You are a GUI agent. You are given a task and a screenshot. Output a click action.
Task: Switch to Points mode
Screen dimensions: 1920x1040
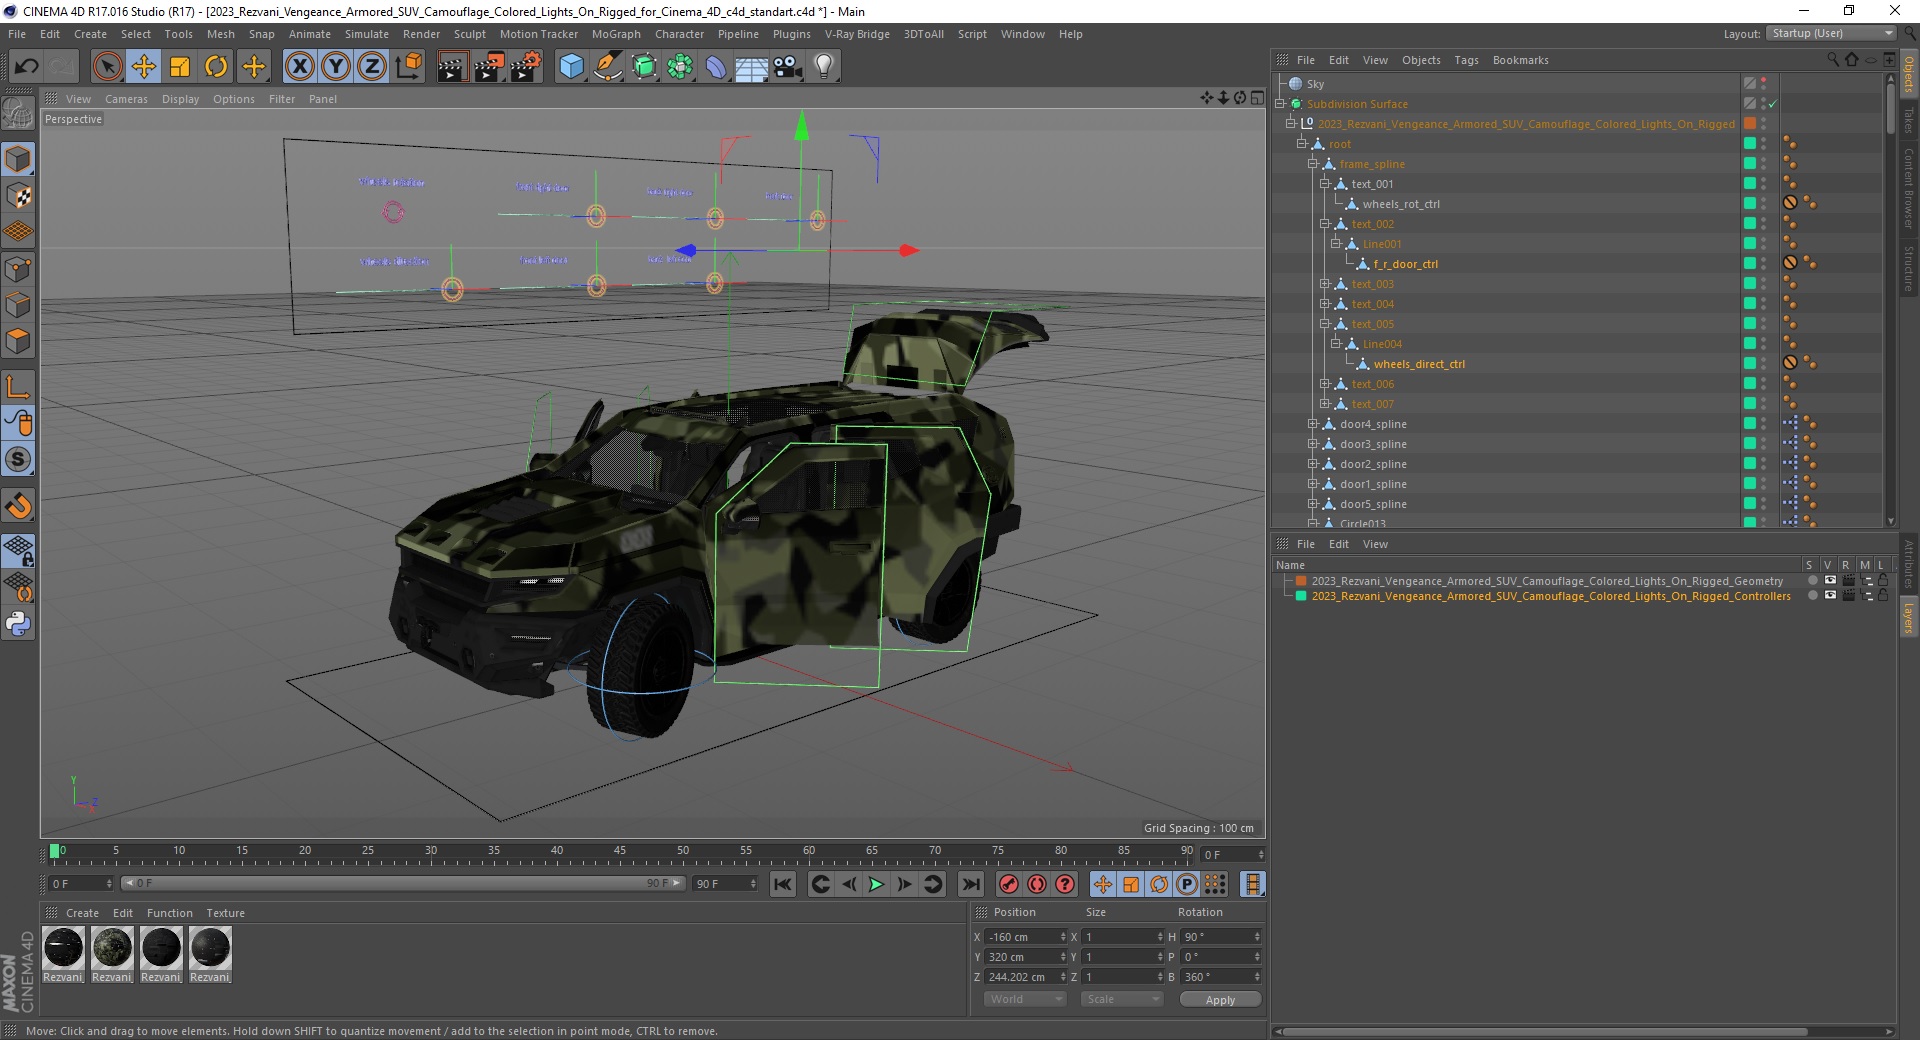point(18,269)
